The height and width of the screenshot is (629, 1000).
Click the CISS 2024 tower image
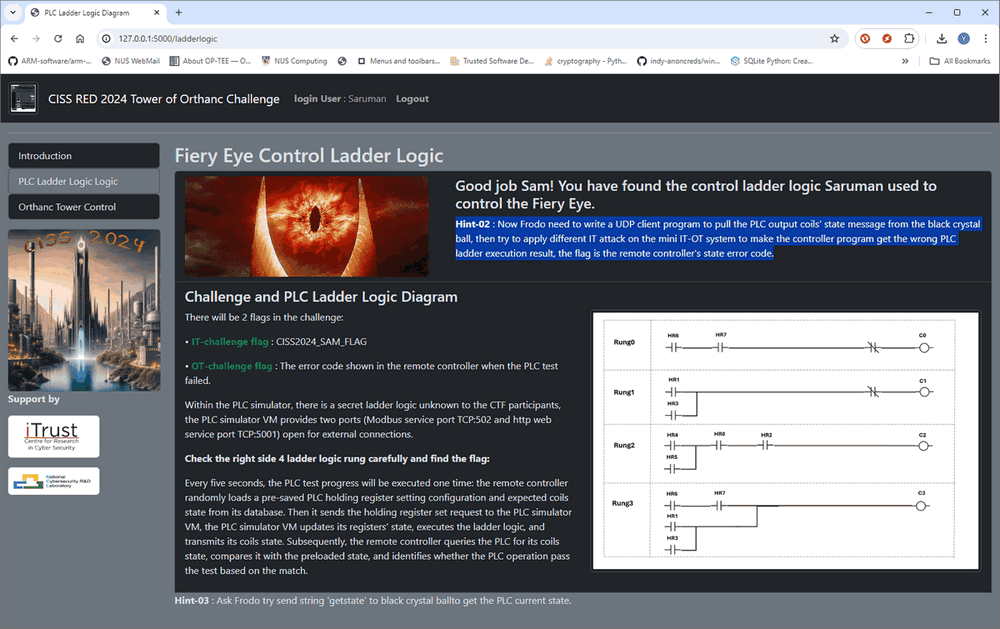84,310
